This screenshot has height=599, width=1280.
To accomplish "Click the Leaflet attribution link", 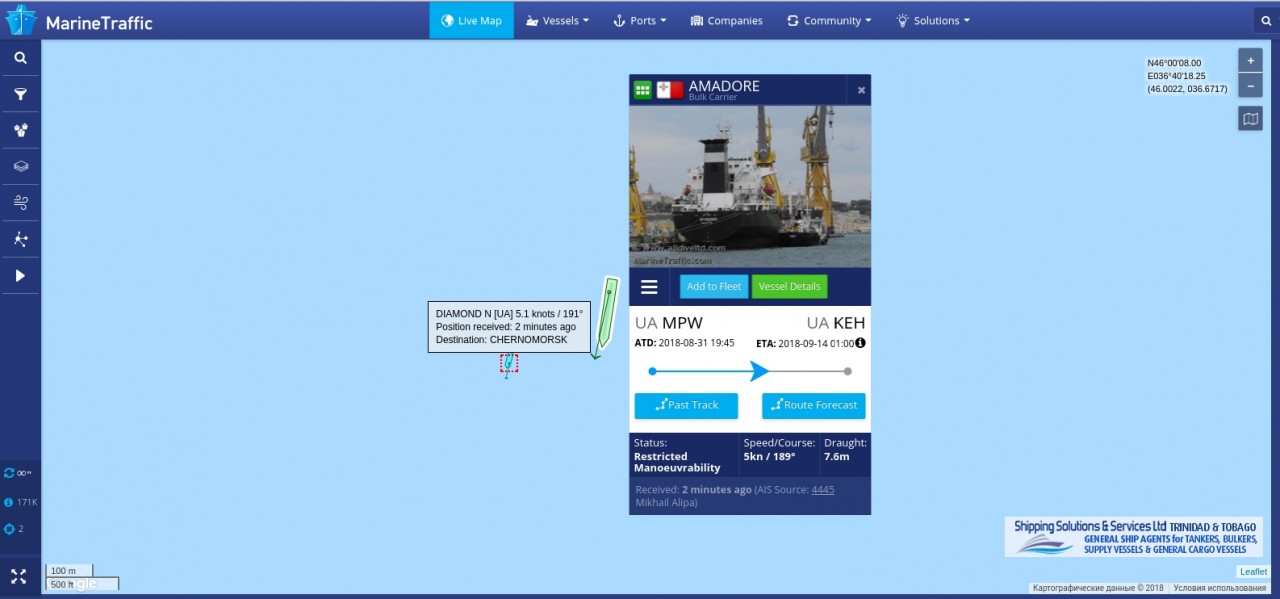I will click(1253, 572).
